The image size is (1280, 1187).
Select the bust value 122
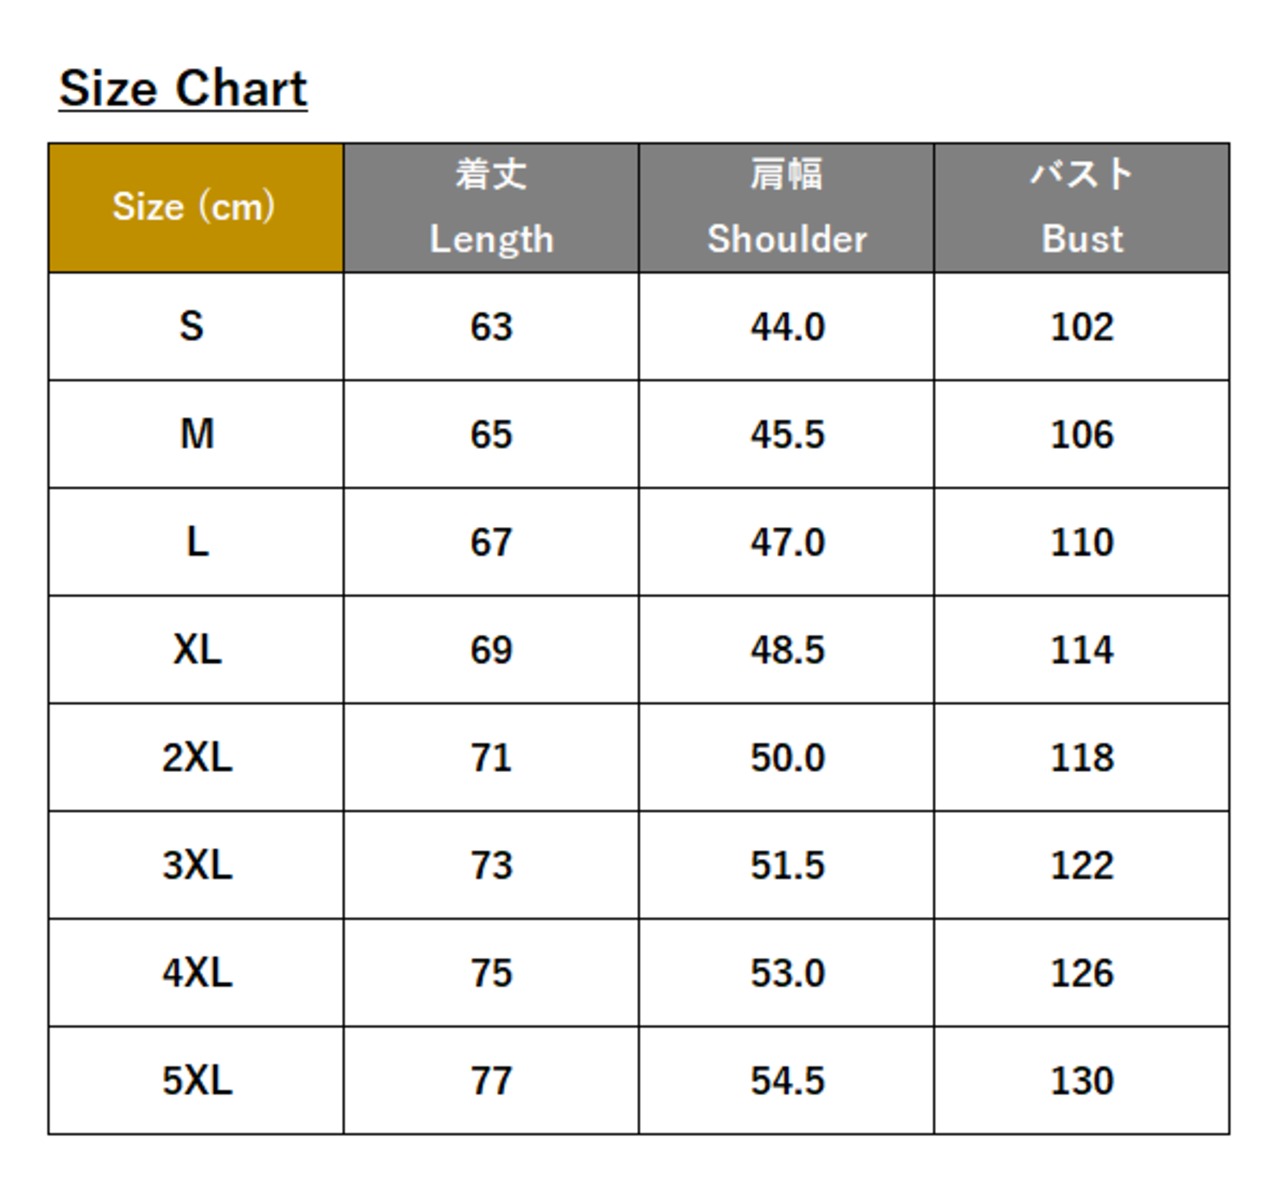tap(1082, 866)
